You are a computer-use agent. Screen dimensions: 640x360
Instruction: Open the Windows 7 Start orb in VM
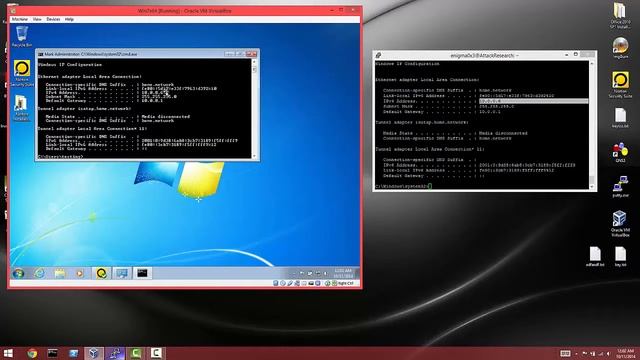coord(18,273)
